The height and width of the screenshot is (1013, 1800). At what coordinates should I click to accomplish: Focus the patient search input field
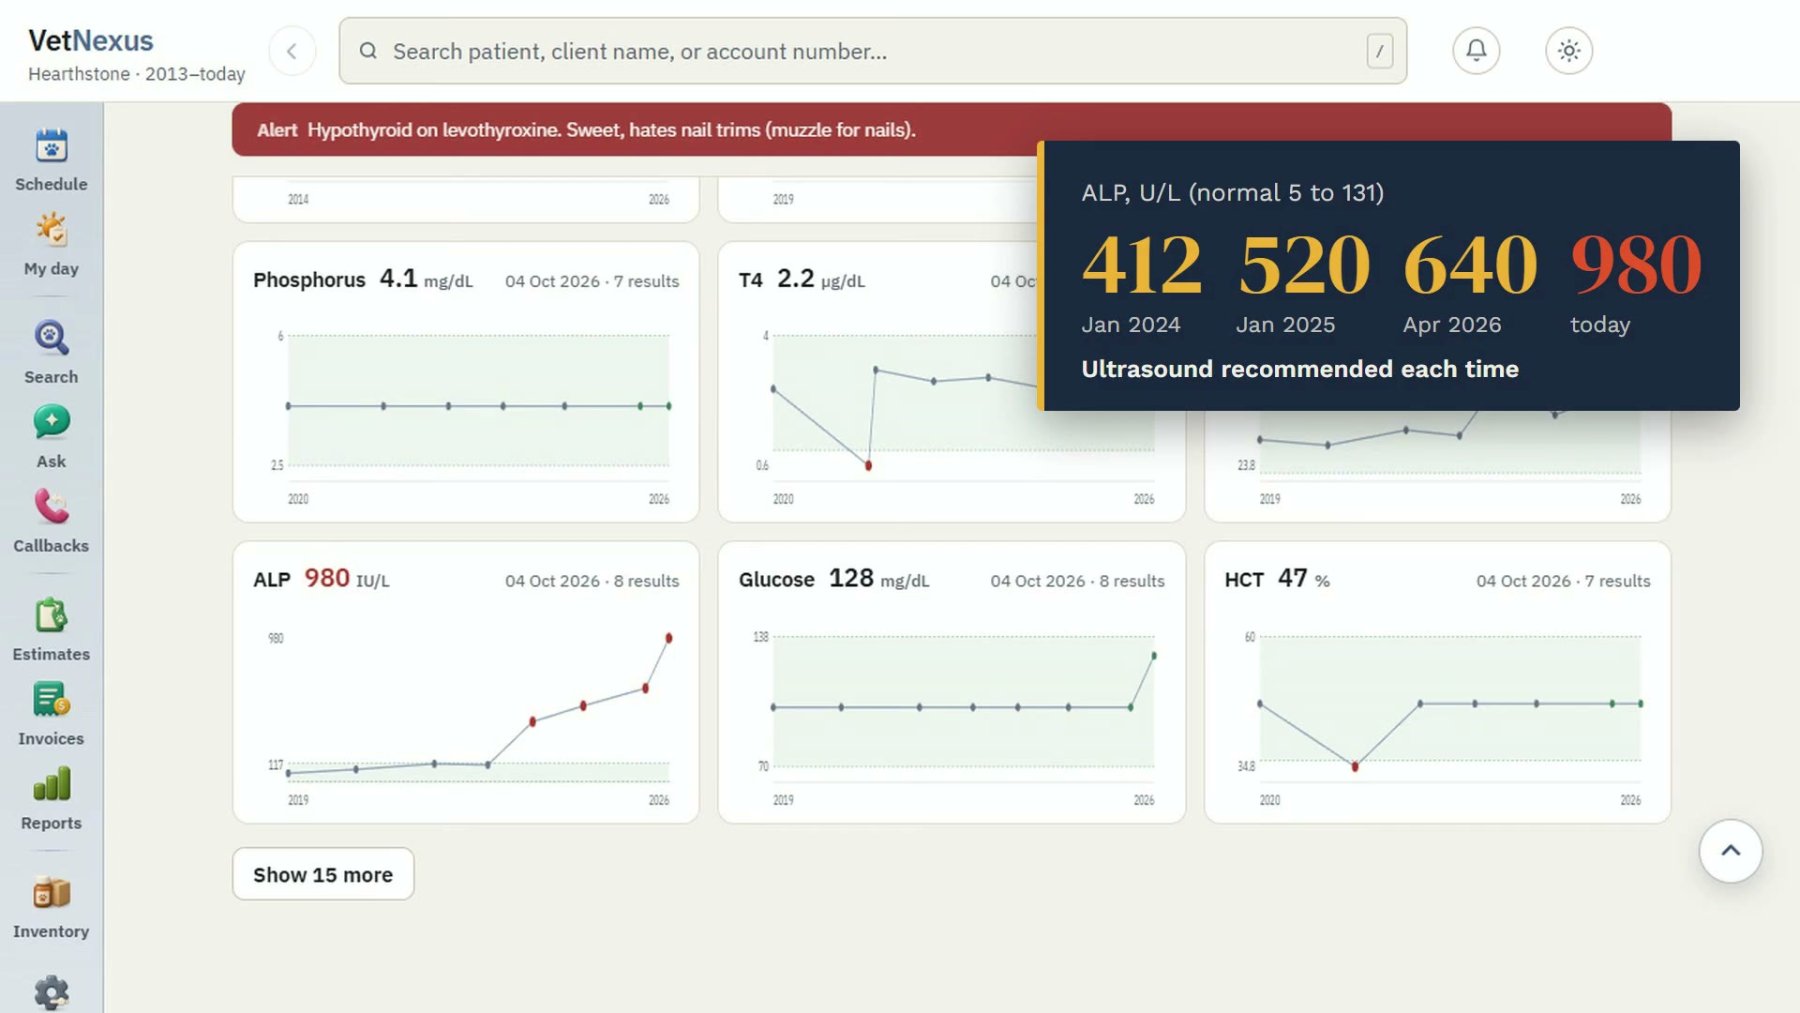point(872,51)
